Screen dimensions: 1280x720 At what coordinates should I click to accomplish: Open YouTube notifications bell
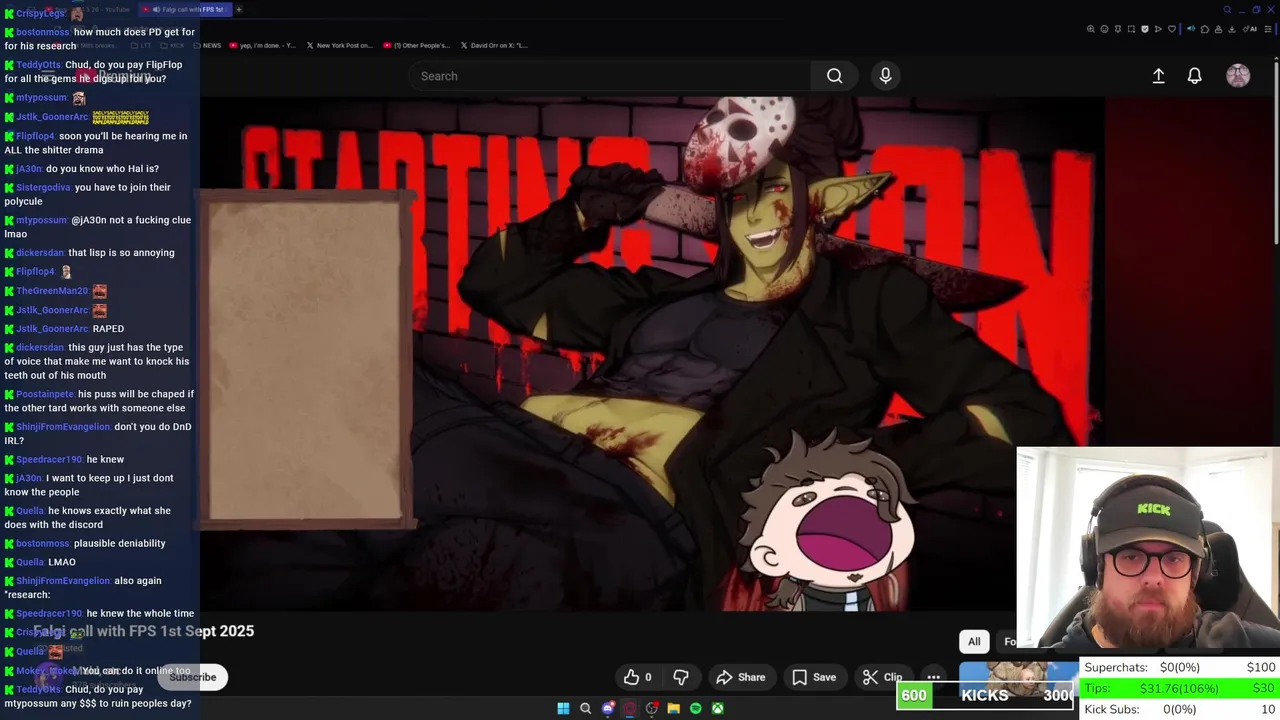click(1194, 76)
